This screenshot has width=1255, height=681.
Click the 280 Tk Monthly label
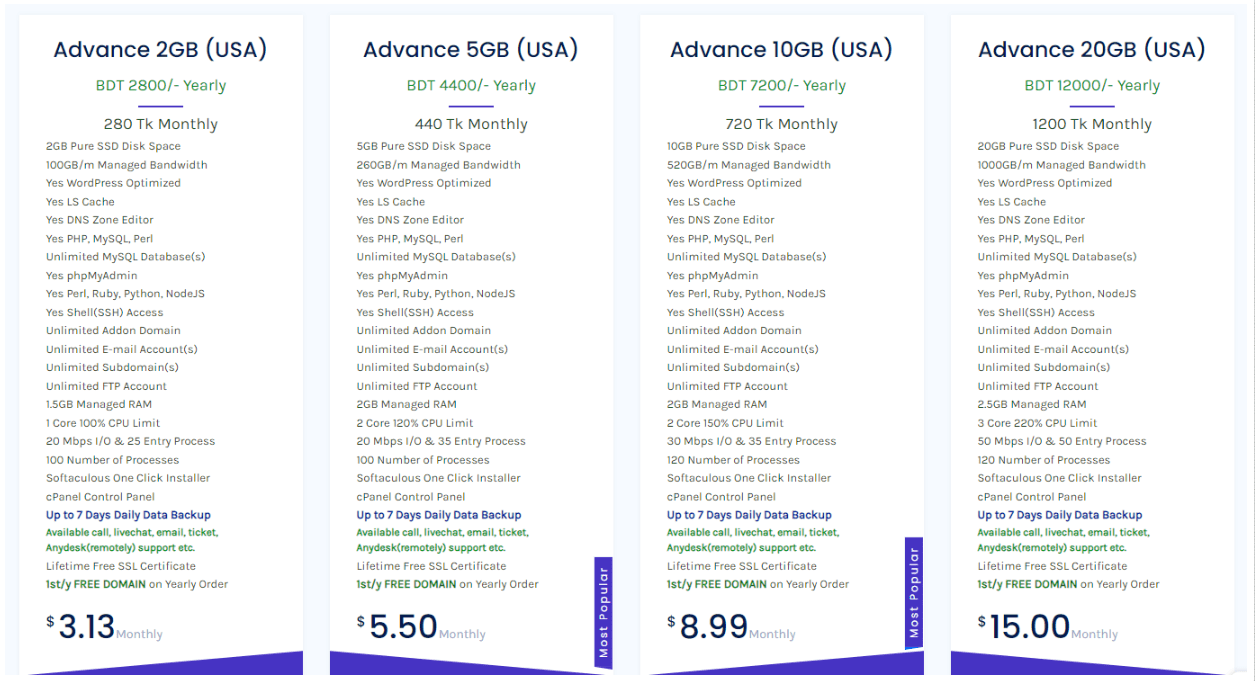pyautogui.click(x=160, y=125)
